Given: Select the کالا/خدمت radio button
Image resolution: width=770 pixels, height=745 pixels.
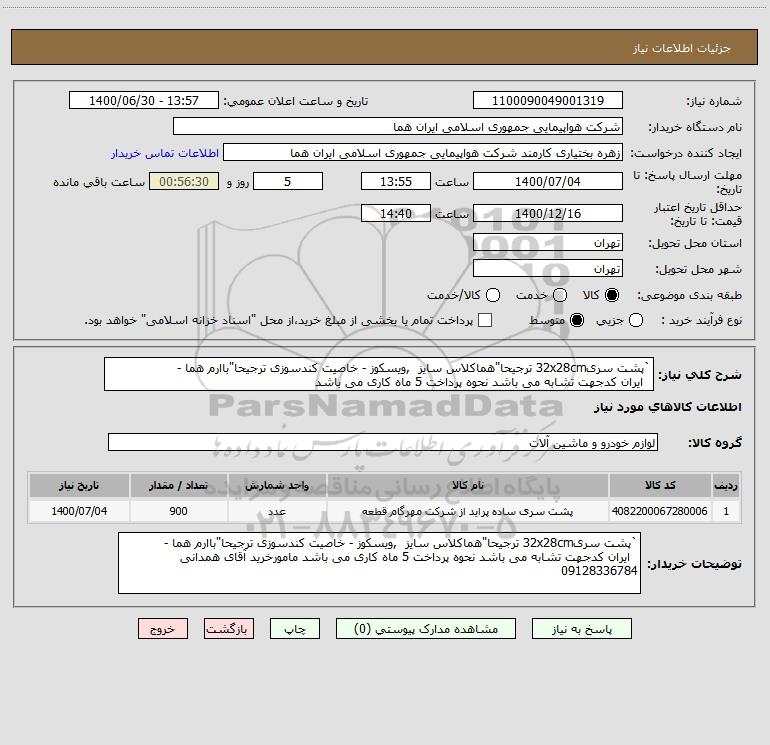Looking at the screenshot, I should click(x=493, y=295).
